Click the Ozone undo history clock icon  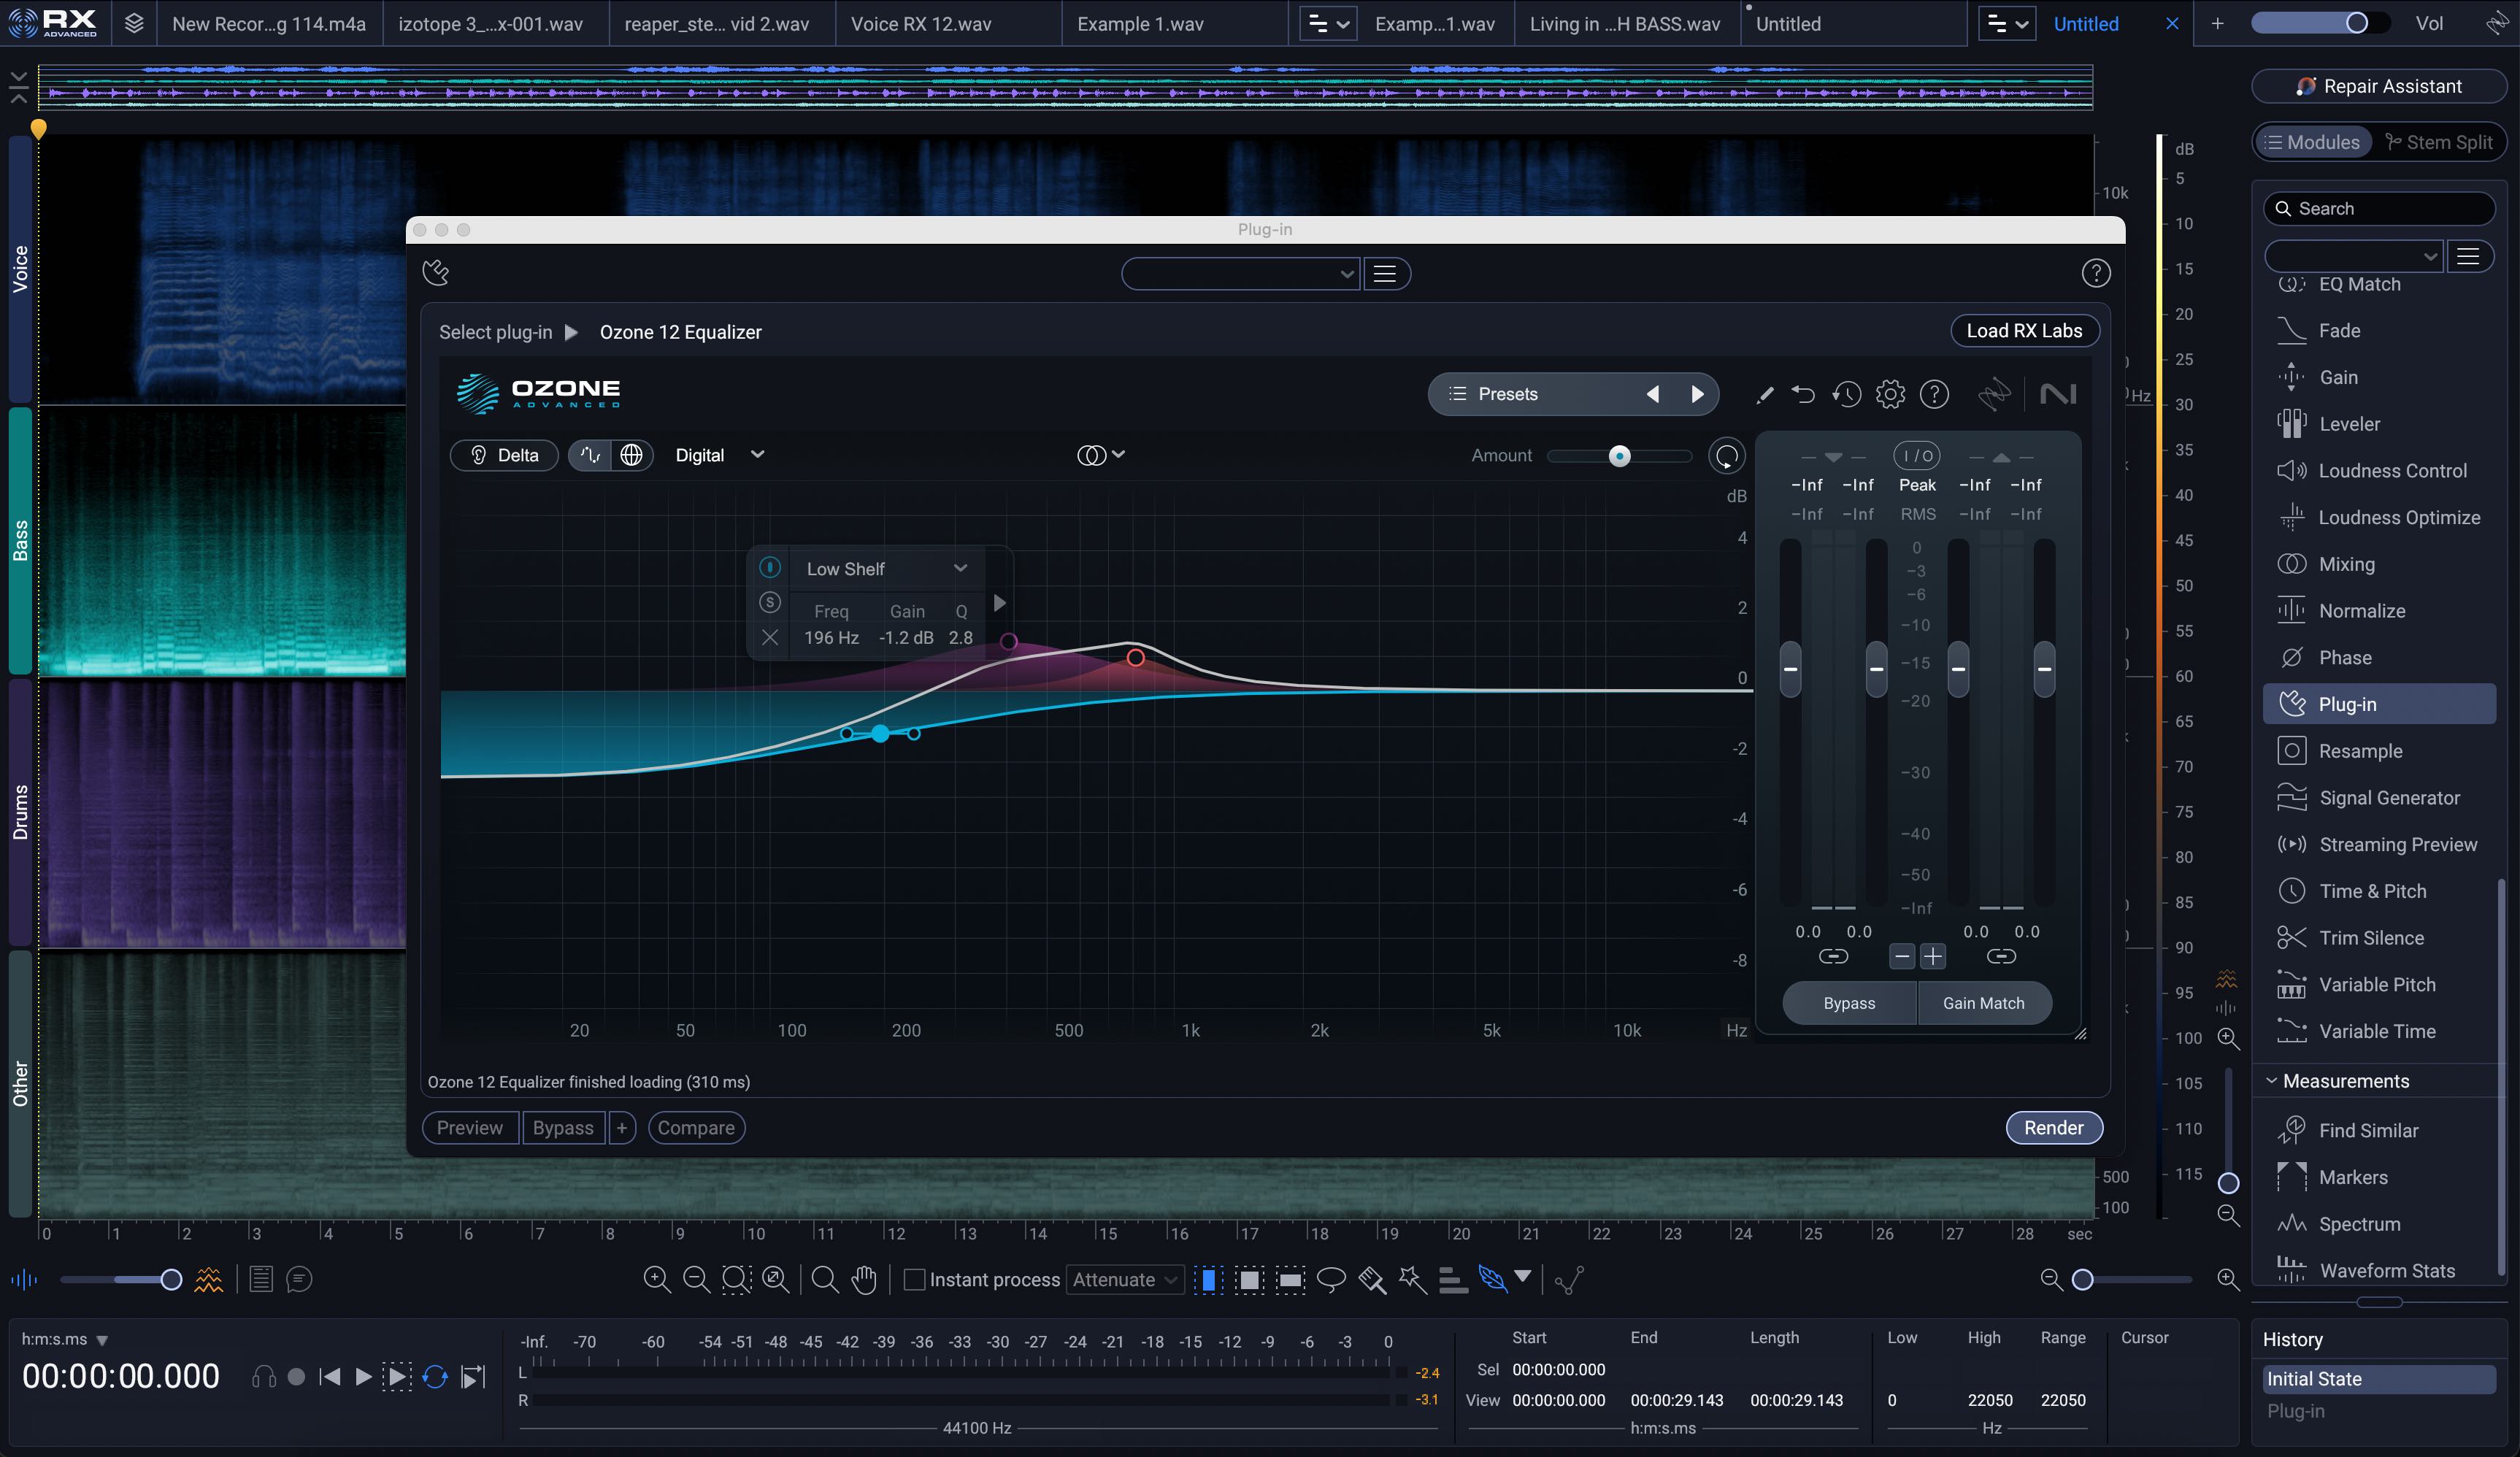click(1846, 394)
